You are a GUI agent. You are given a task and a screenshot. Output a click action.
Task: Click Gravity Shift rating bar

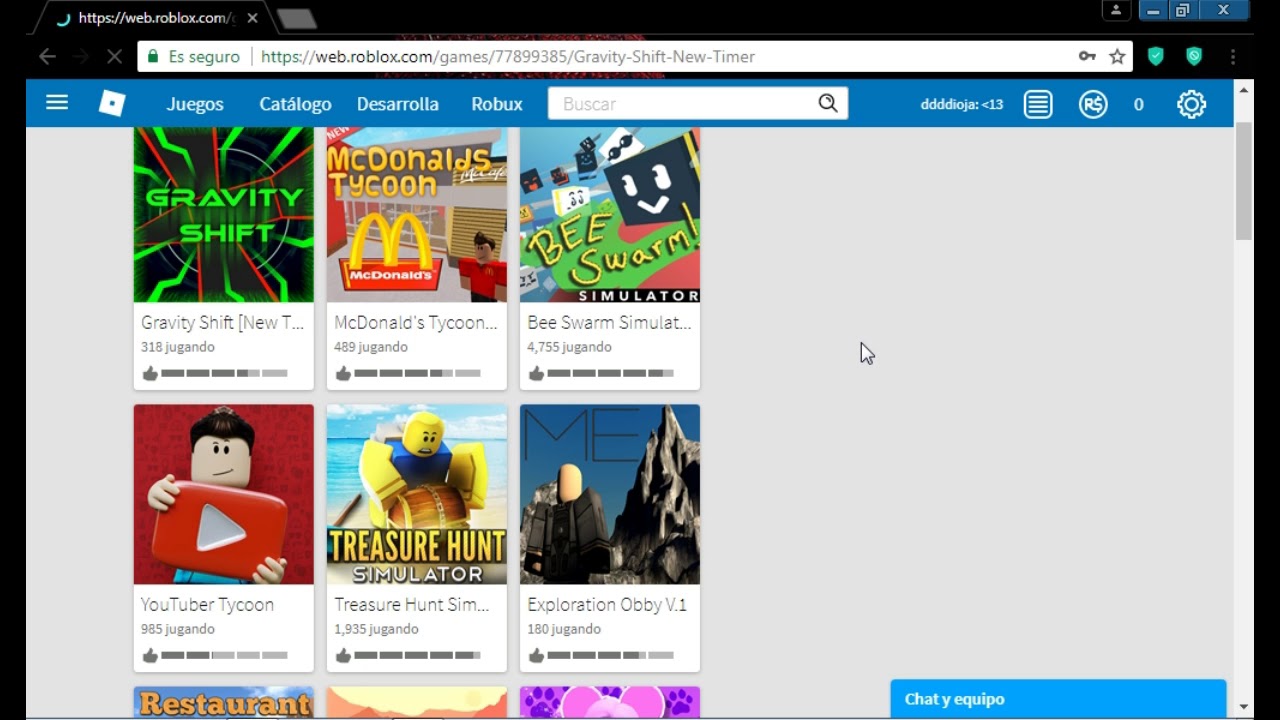coord(224,373)
